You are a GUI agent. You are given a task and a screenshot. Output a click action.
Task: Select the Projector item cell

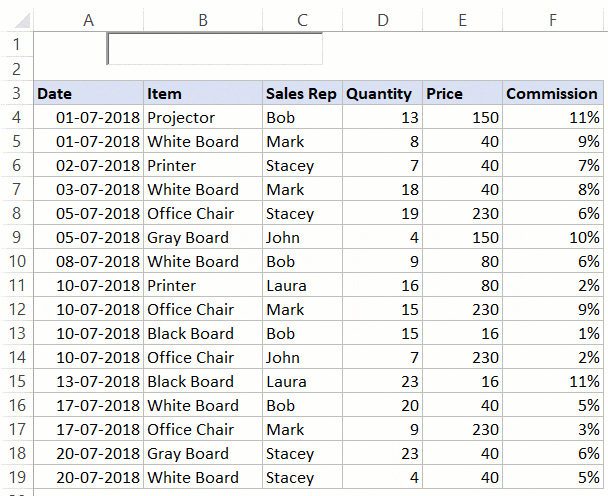203,118
